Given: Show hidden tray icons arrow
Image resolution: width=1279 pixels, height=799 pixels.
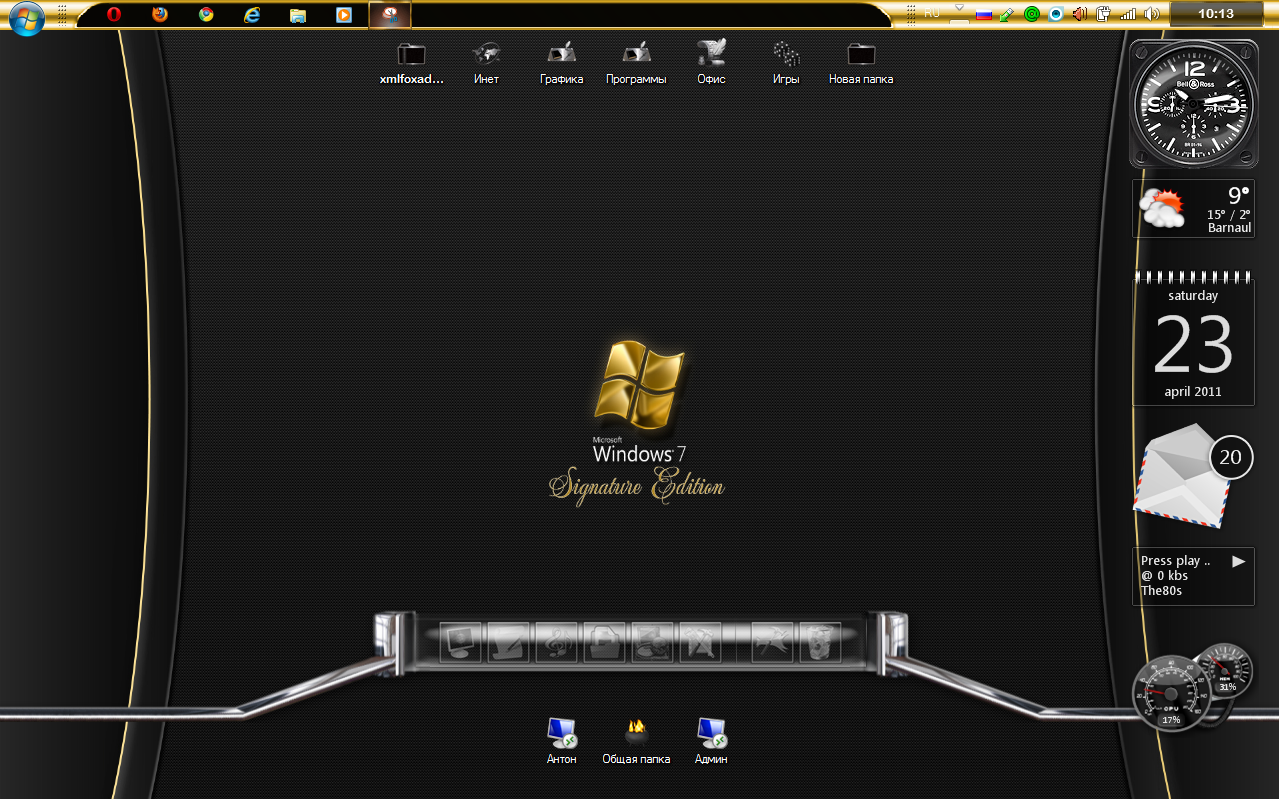Looking at the screenshot, I should (x=959, y=8).
